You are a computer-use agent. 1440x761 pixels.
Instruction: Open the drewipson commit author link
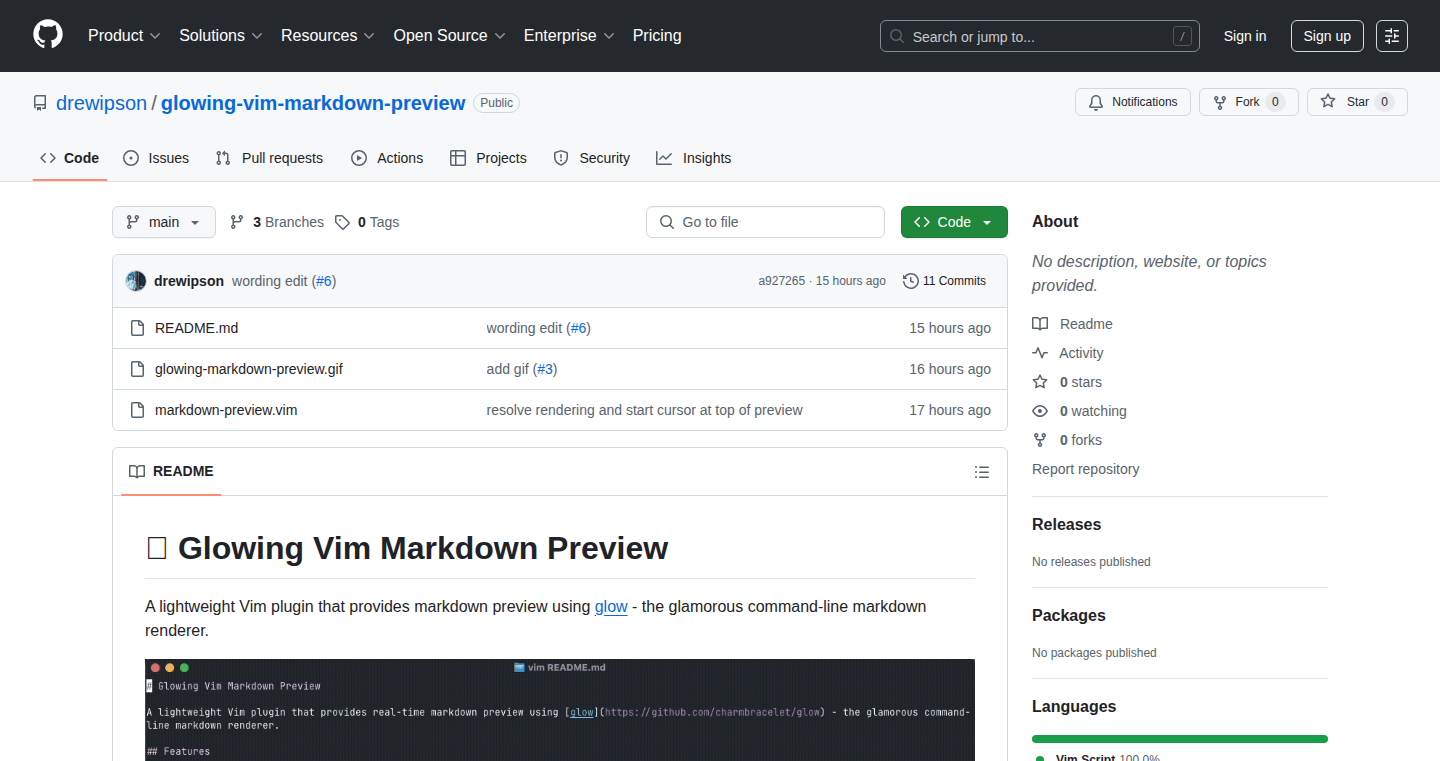(x=189, y=281)
